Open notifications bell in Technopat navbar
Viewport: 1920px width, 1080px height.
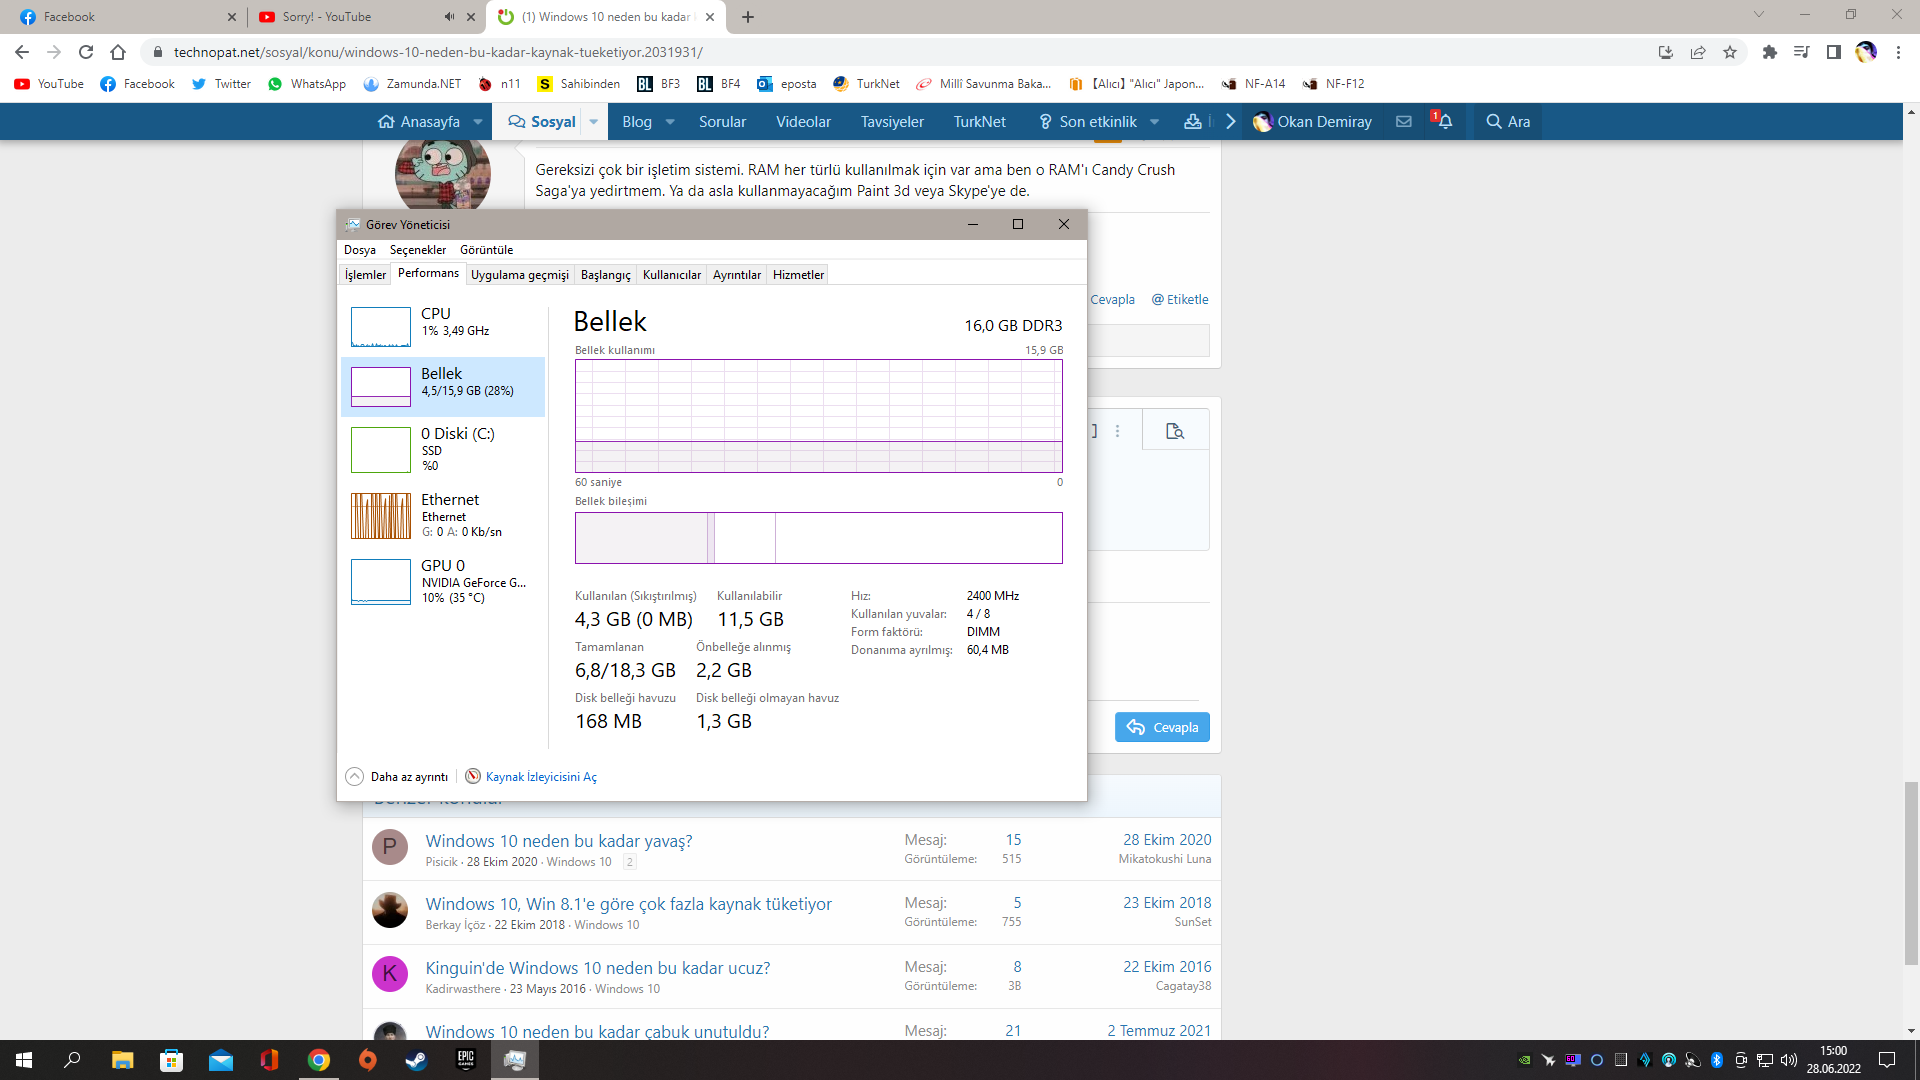pyautogui.click(x=1445, y=121)
